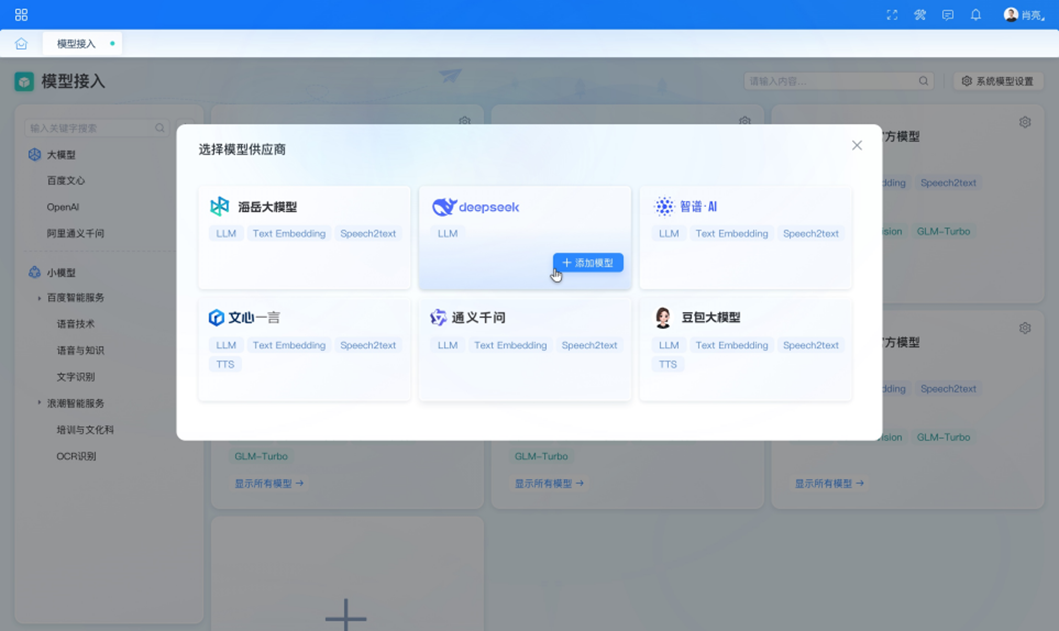Click the 豆包大模型 avatar icon
The image size is (1059, 631).
(x=663, y=317)
